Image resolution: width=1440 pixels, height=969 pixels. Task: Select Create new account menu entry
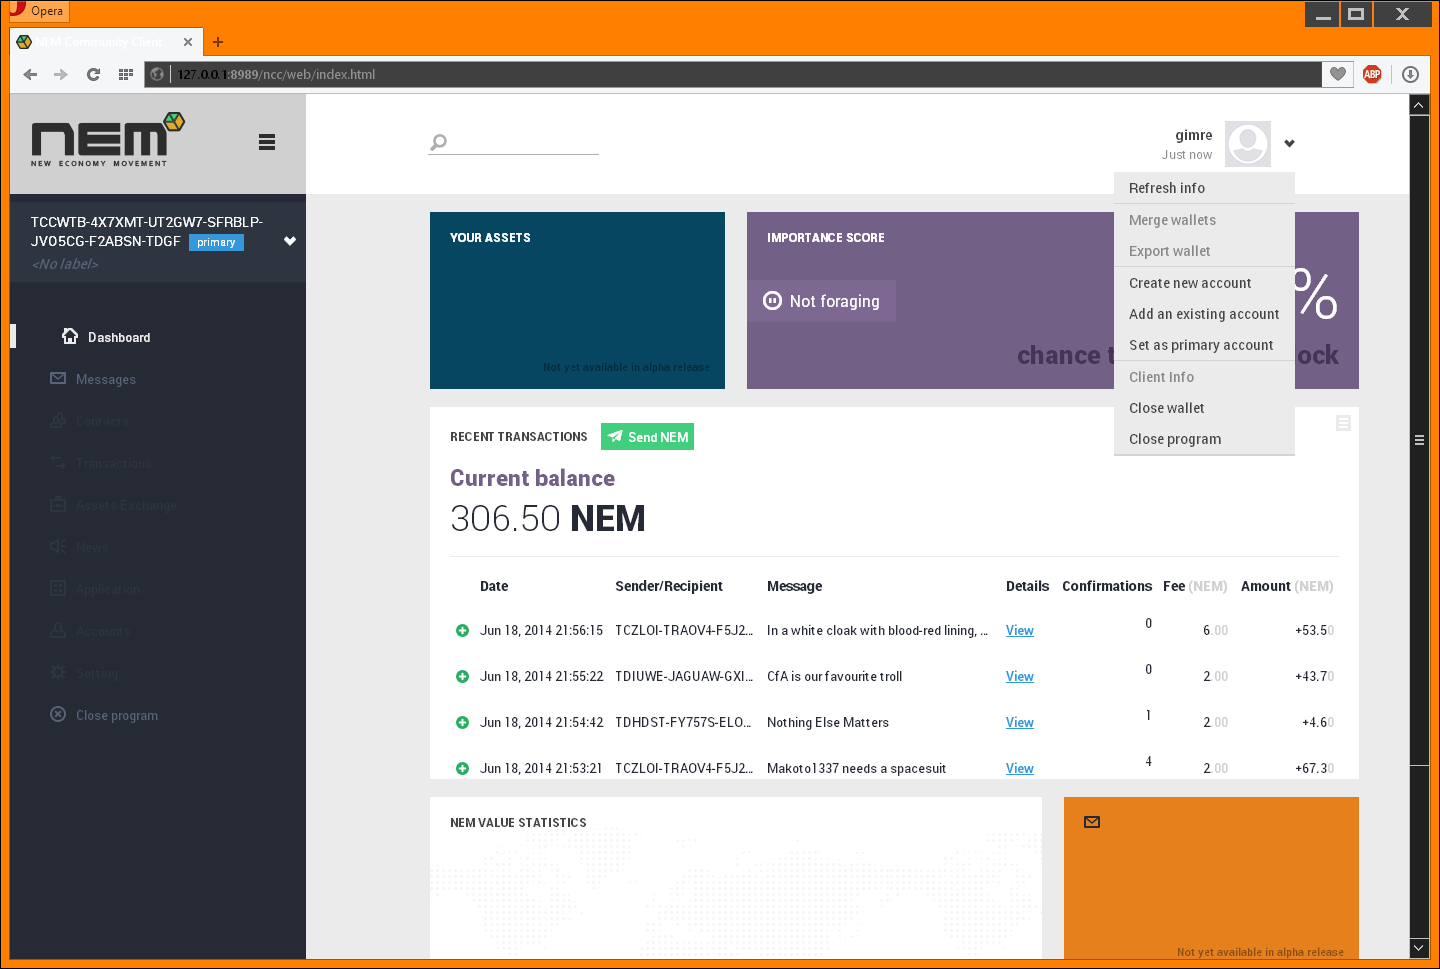coord(1204,283)
